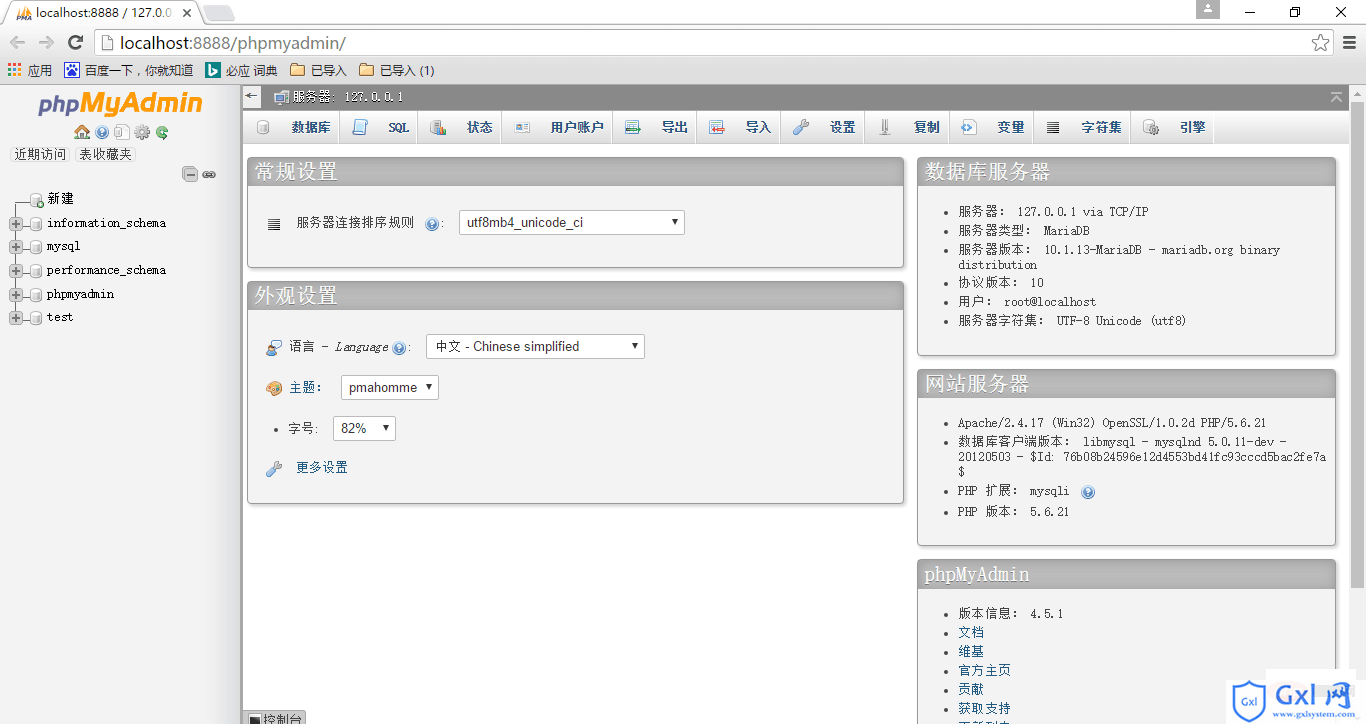Open the 应用 apps shortcut in bookmarks bar
Image resolution: width=1366 pixels, height=724 pixels.
(30, 70)
